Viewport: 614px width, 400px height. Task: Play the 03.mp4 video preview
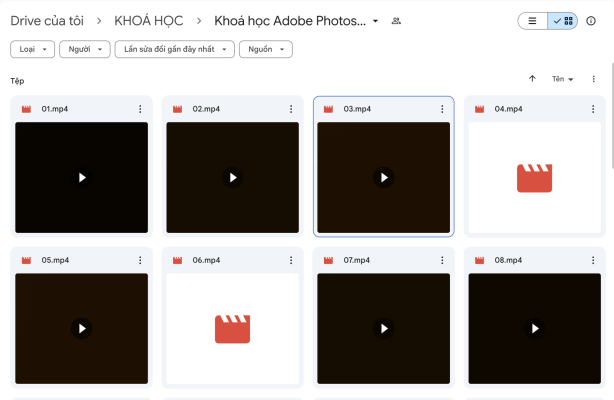(x=384, y=177)
